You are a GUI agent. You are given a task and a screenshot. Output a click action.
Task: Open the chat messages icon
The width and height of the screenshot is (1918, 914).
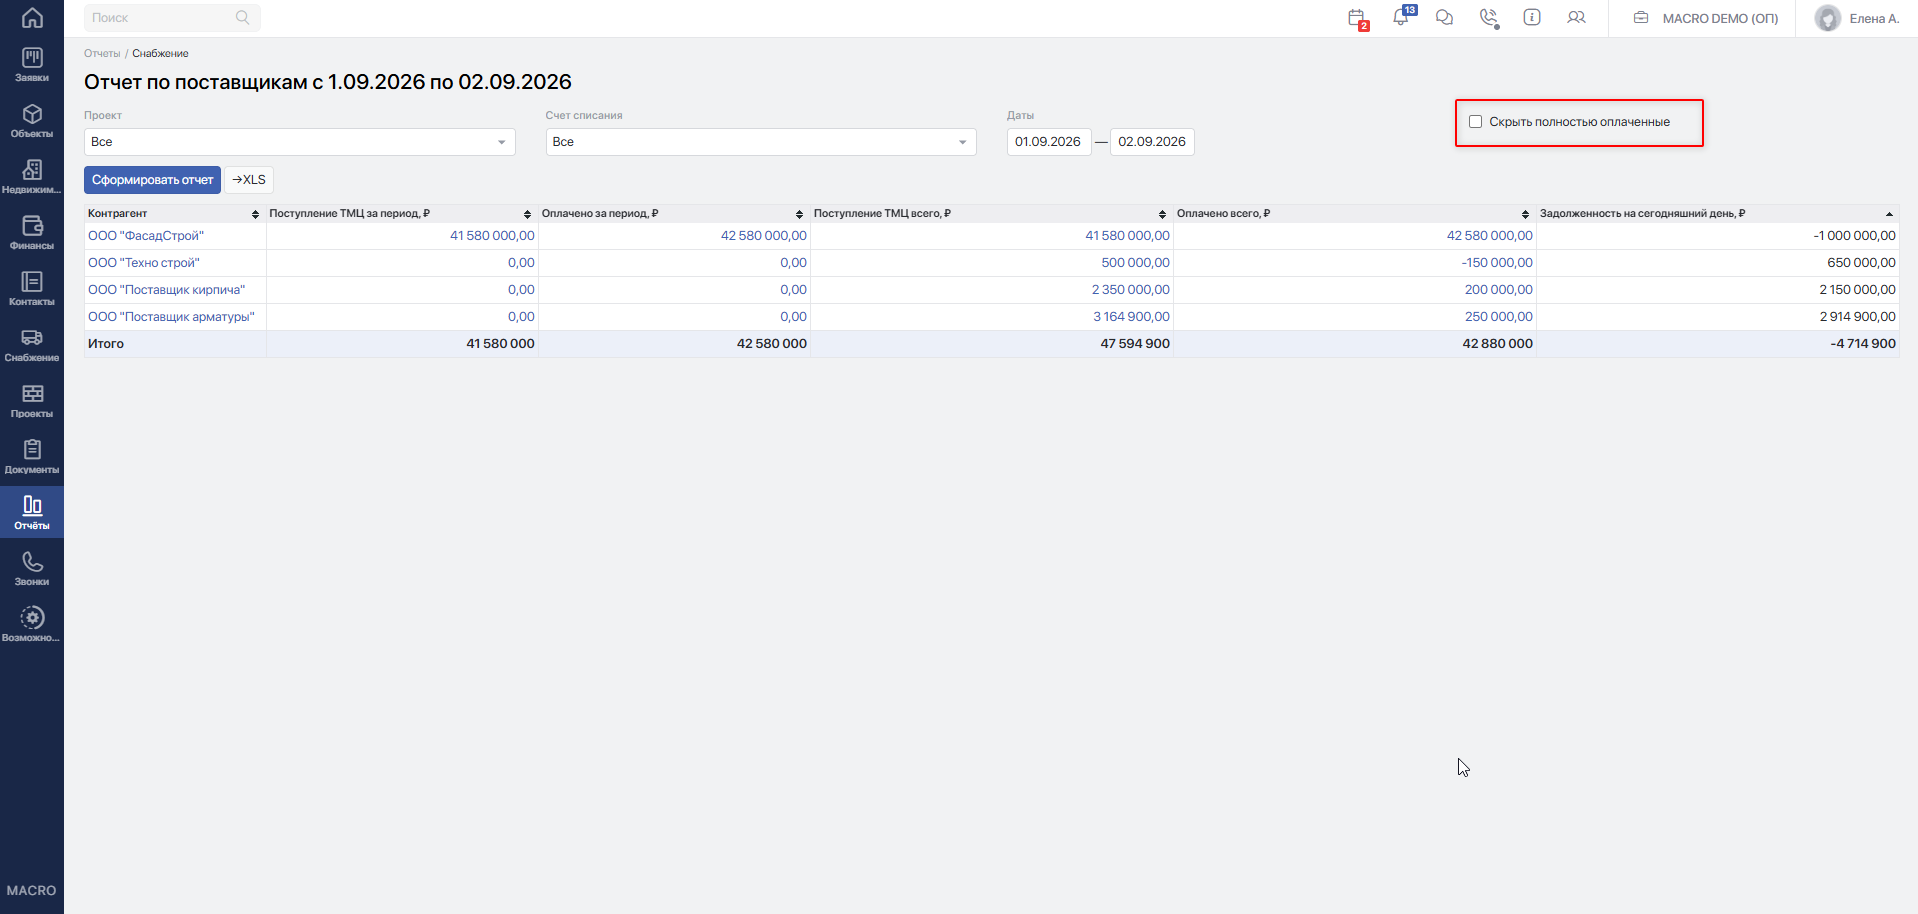pyautogui.click(x=1444, y=17)
